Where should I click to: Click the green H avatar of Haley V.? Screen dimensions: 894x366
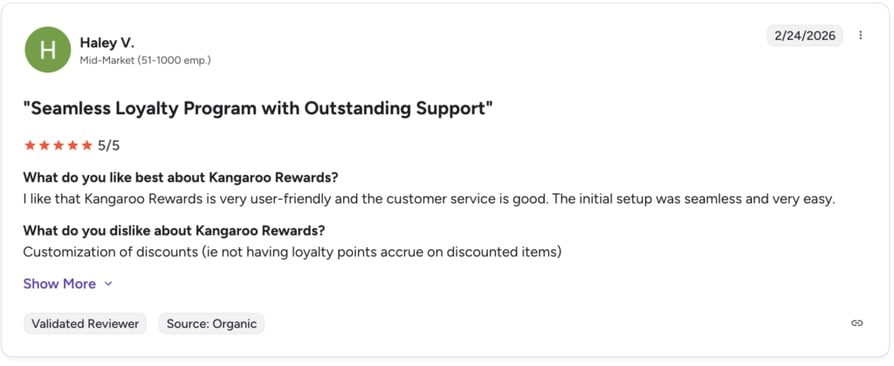tap(47, 50)
